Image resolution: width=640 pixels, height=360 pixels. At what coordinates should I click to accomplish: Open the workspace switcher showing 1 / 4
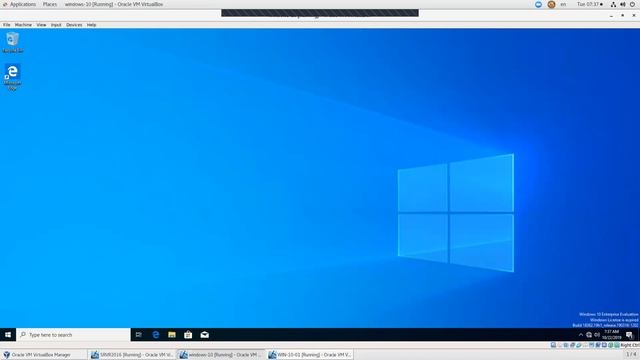[x=631, y=355]
